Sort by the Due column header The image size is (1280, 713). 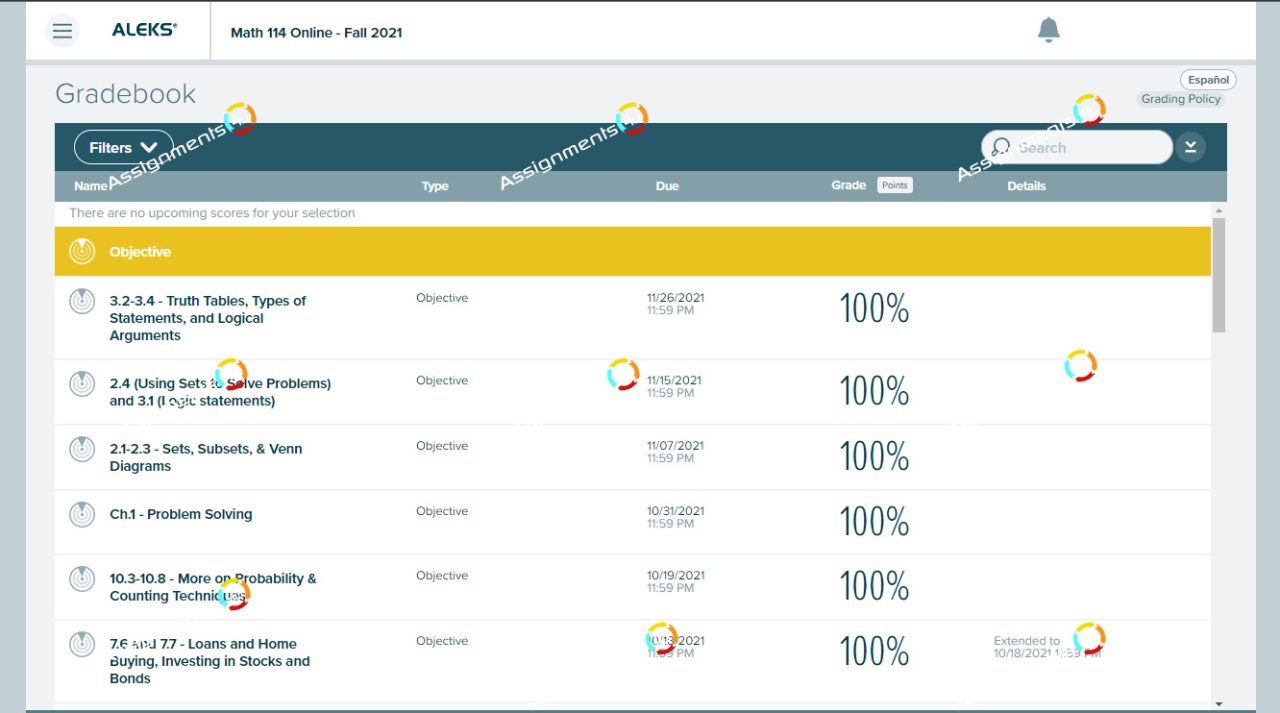click(x=667, y=186)
